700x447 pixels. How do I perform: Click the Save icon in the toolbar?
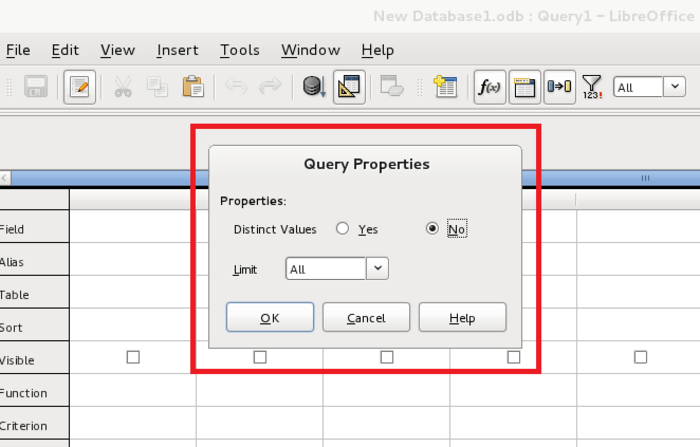point(36,87)
